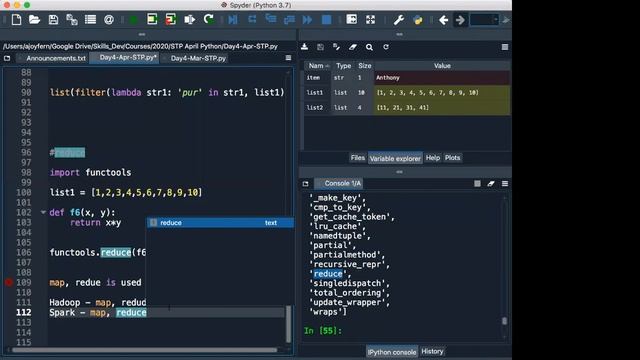Viewport: 640px width, 360px height.
Task: Open Preferences via the wrench icon
Action: pyautogui.click(x=398, y=20)
